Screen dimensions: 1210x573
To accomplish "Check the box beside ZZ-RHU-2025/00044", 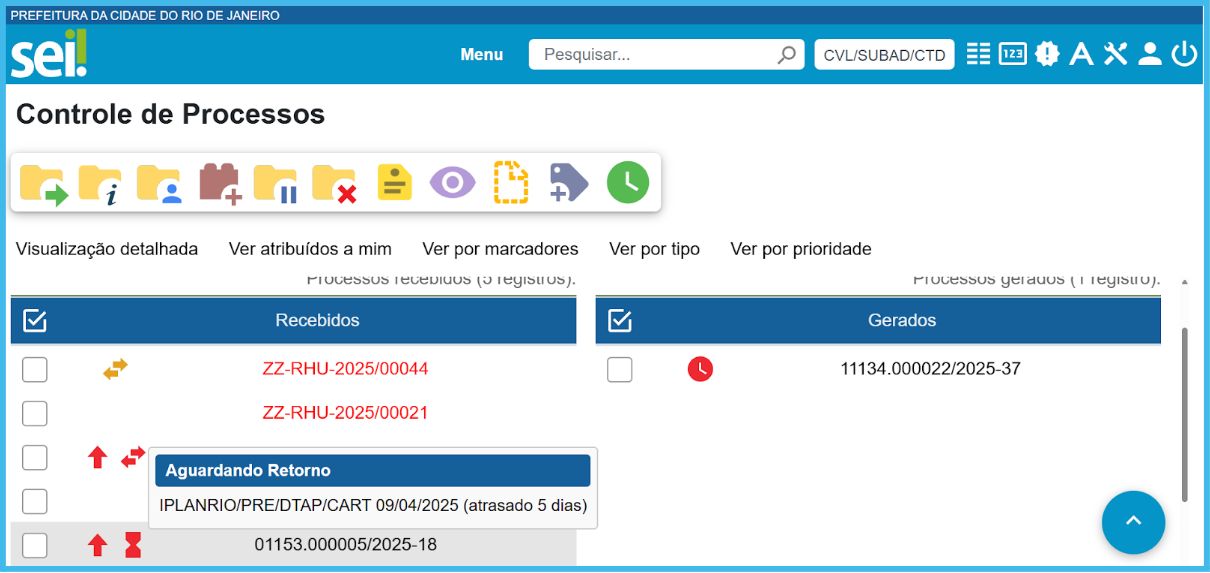I will click(x=35, y=369).
